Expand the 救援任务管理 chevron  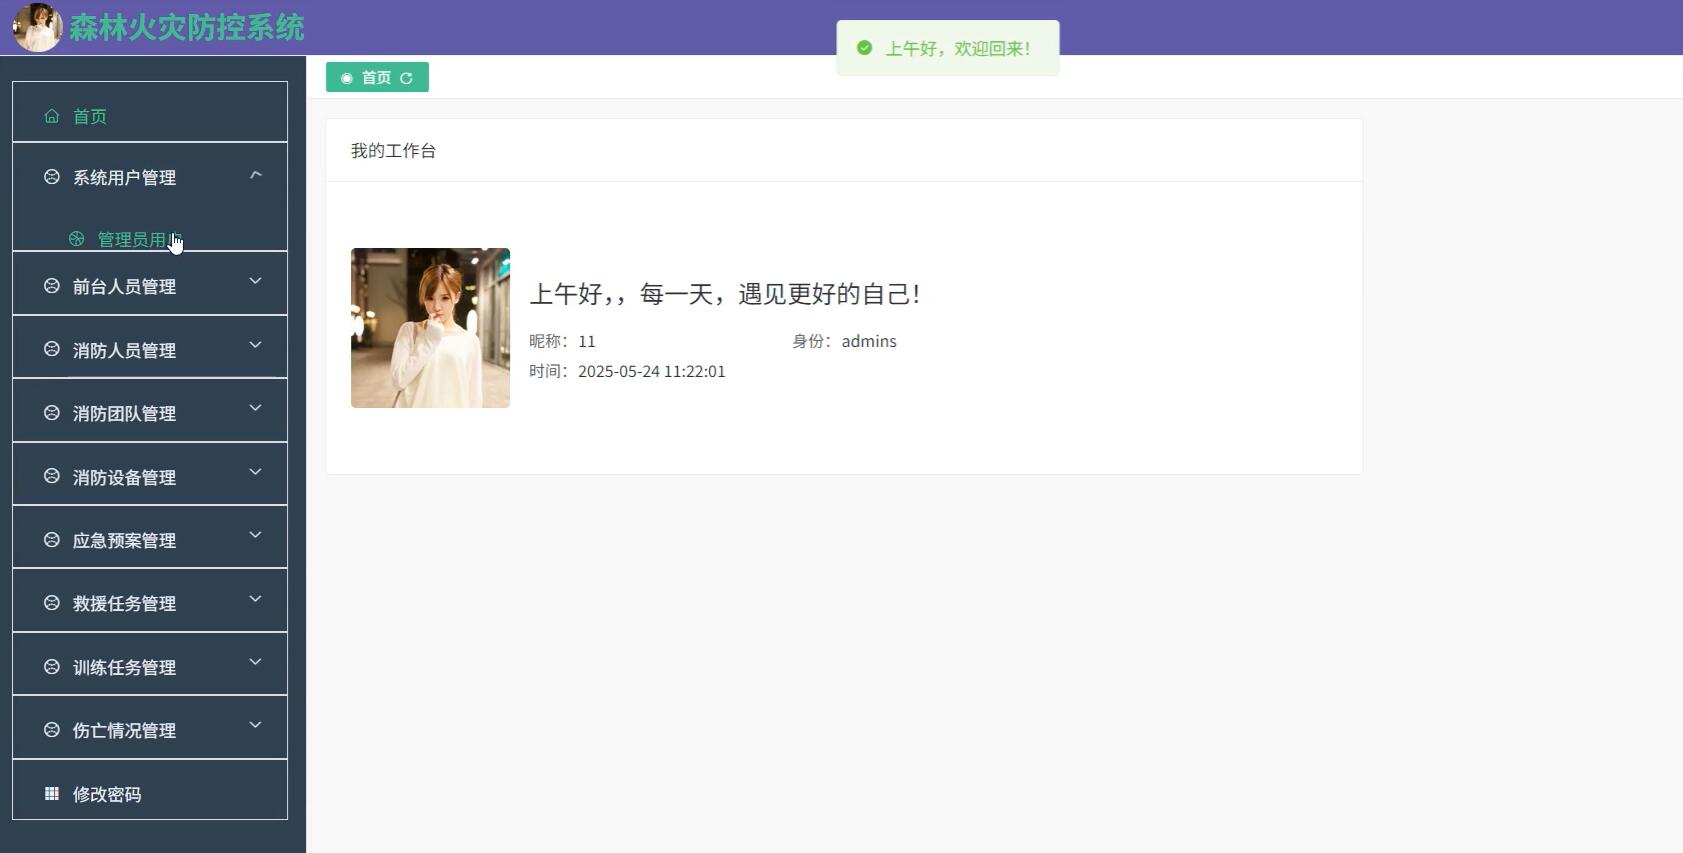[256, 599]
